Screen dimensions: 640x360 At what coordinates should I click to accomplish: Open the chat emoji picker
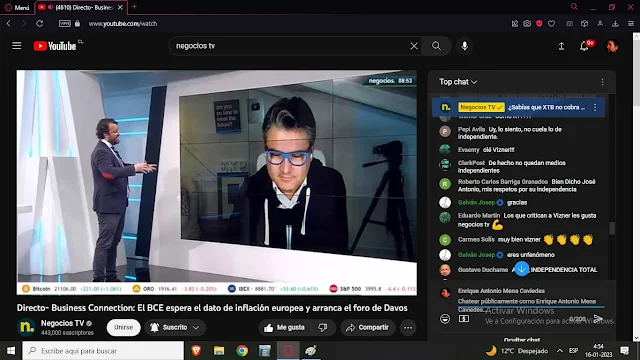(x=445, y=318)
